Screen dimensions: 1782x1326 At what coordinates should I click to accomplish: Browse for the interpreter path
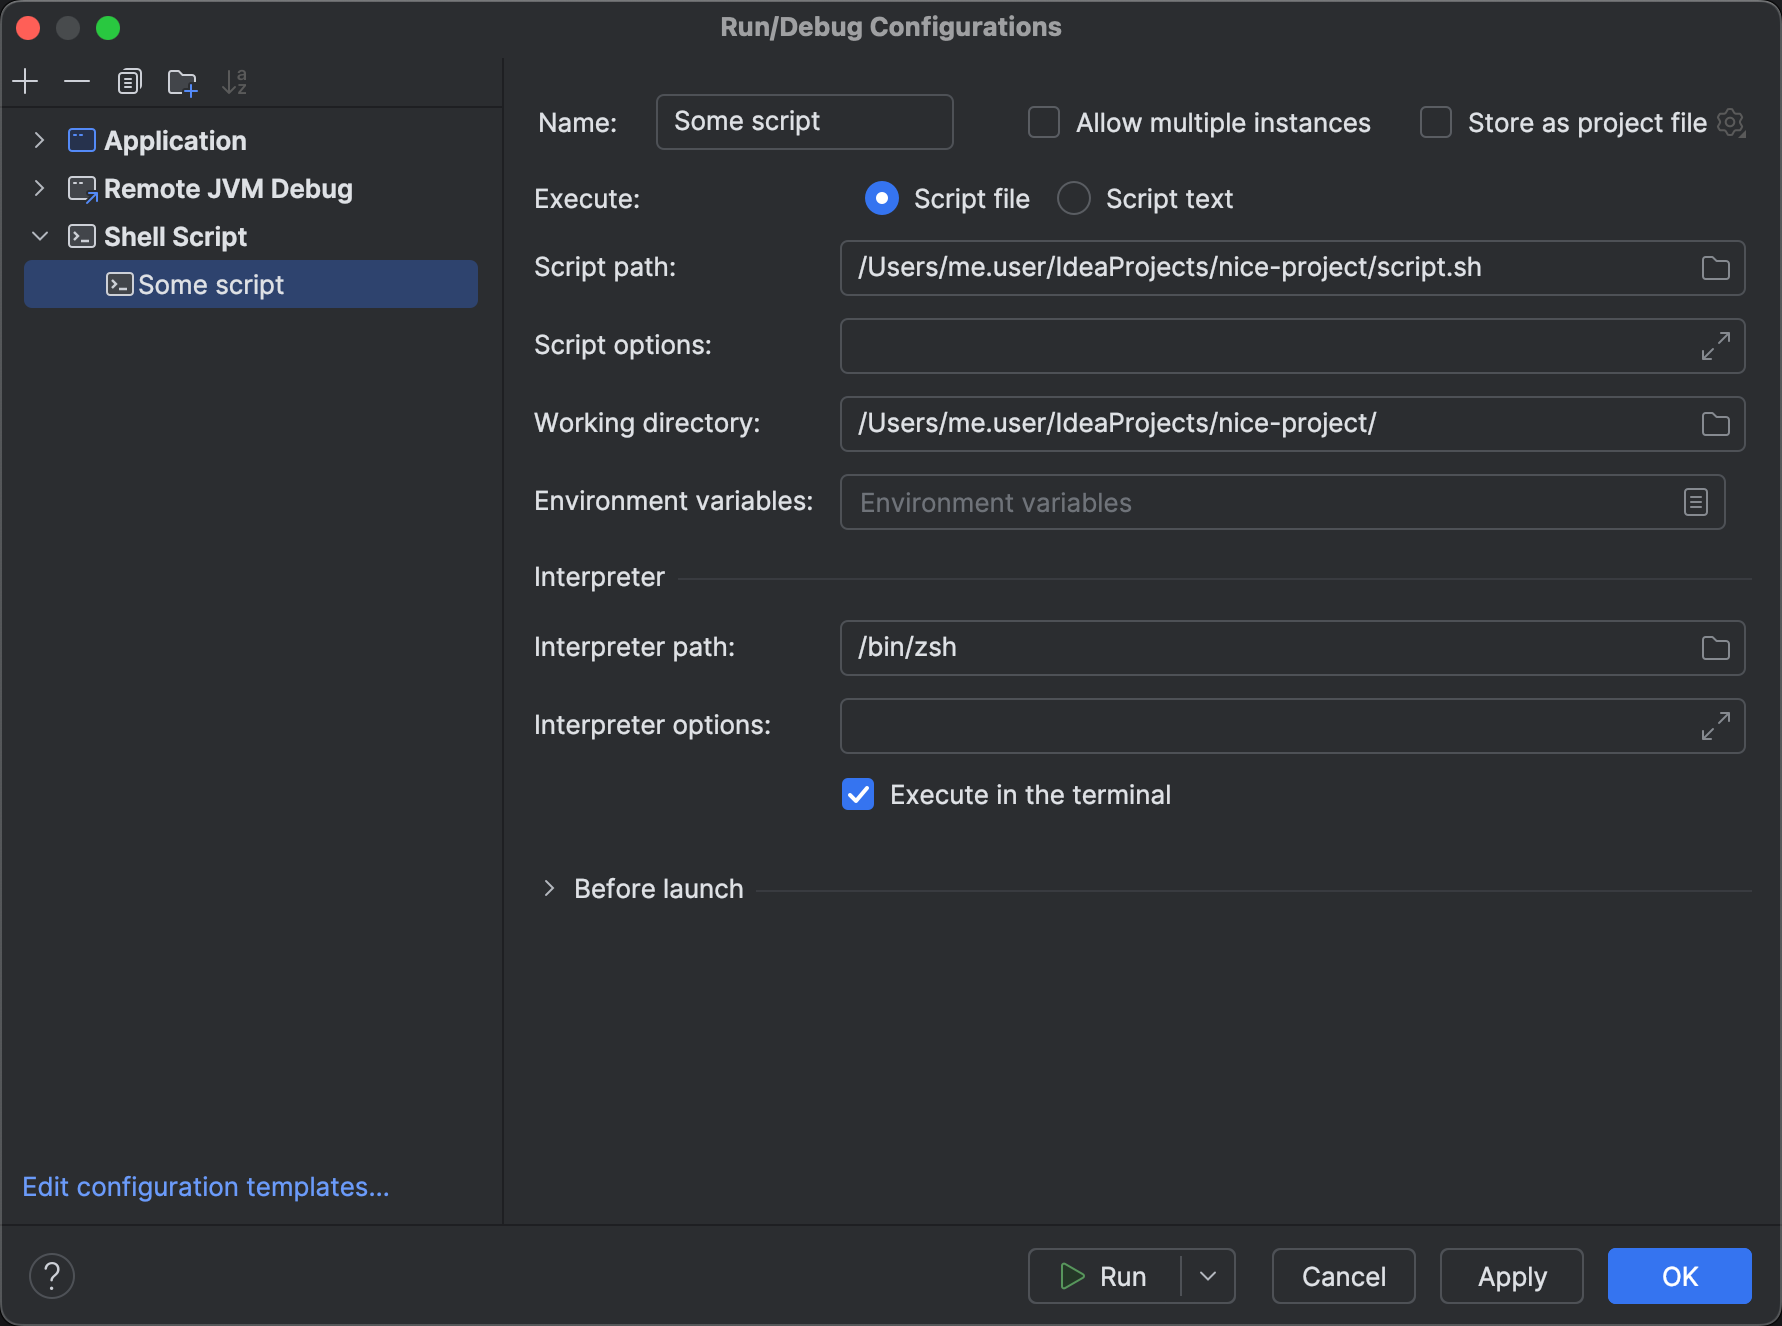[1715, 648]
